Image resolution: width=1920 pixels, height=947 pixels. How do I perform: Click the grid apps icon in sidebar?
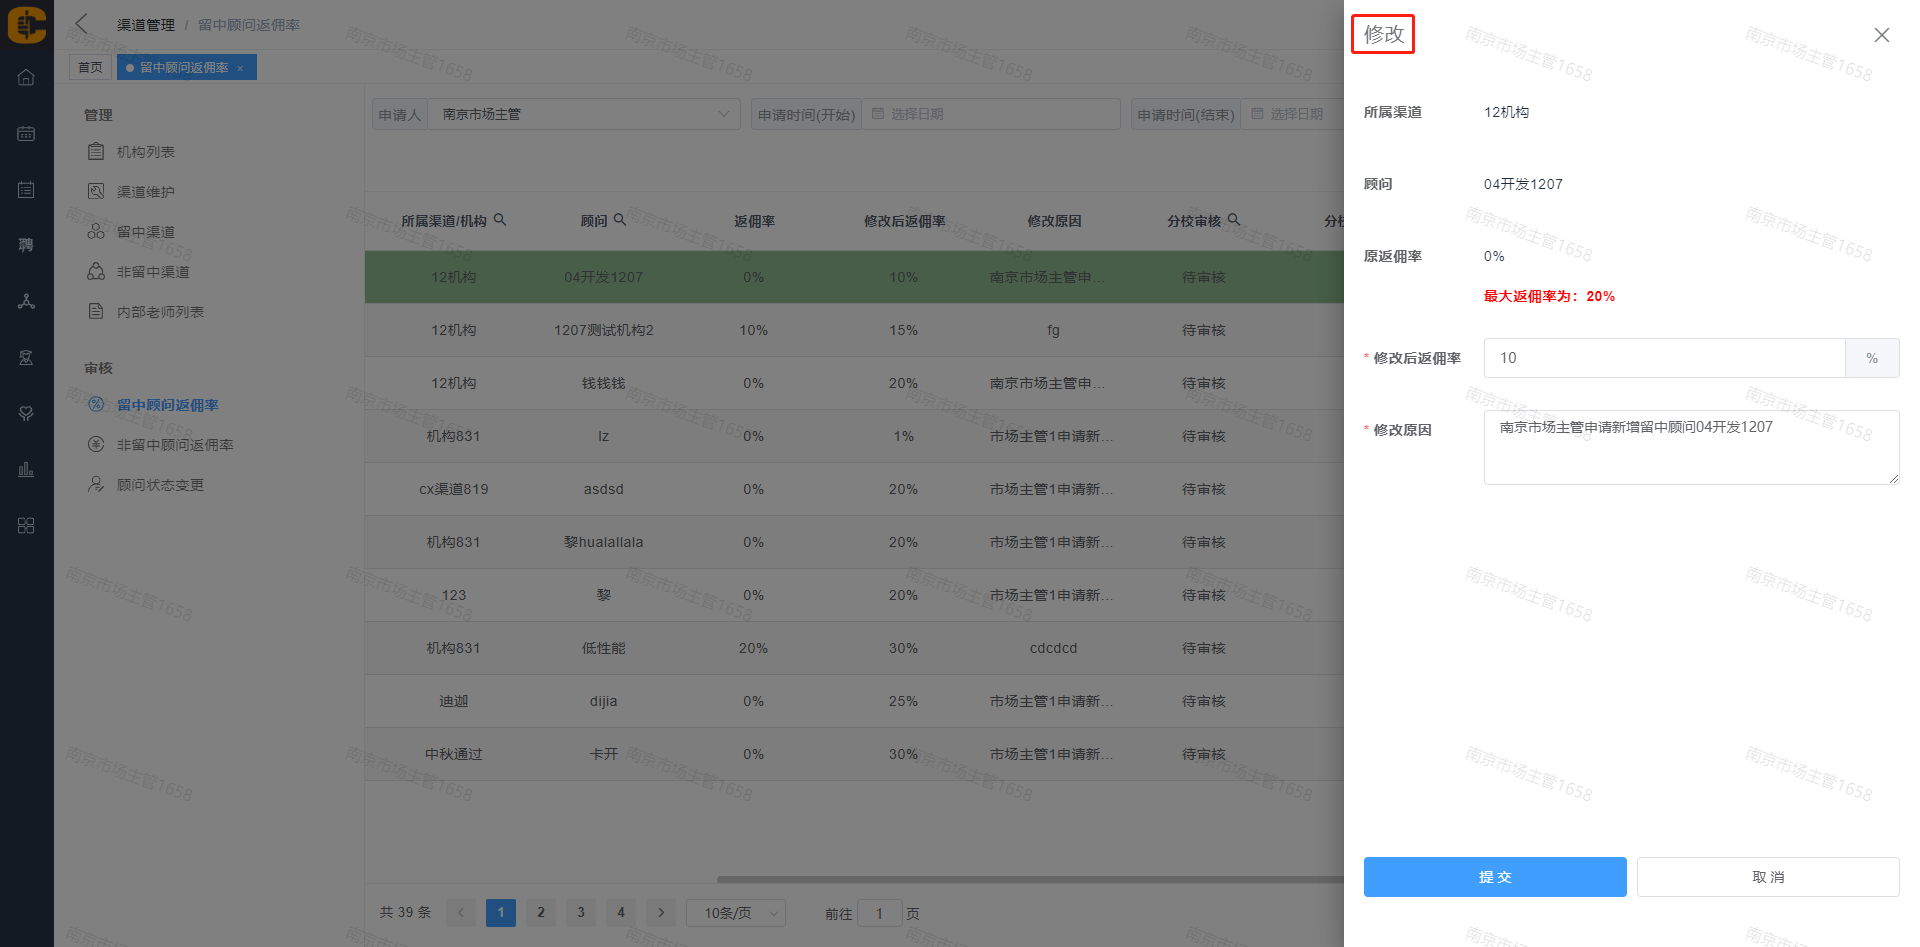26,526
